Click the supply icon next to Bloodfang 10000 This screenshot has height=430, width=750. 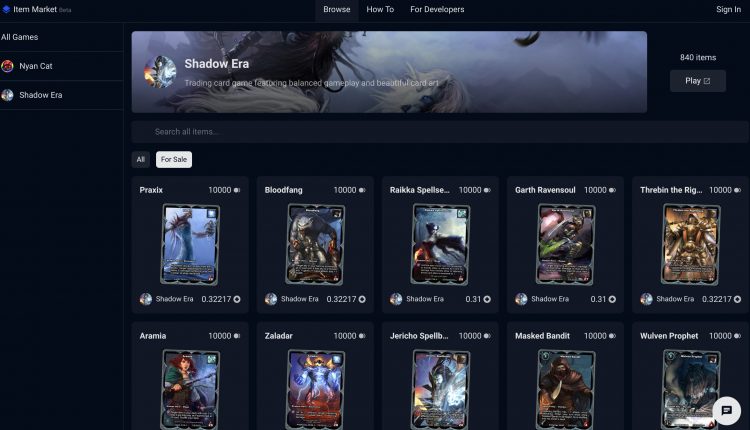pyautogui.click(x=362, y=190)
